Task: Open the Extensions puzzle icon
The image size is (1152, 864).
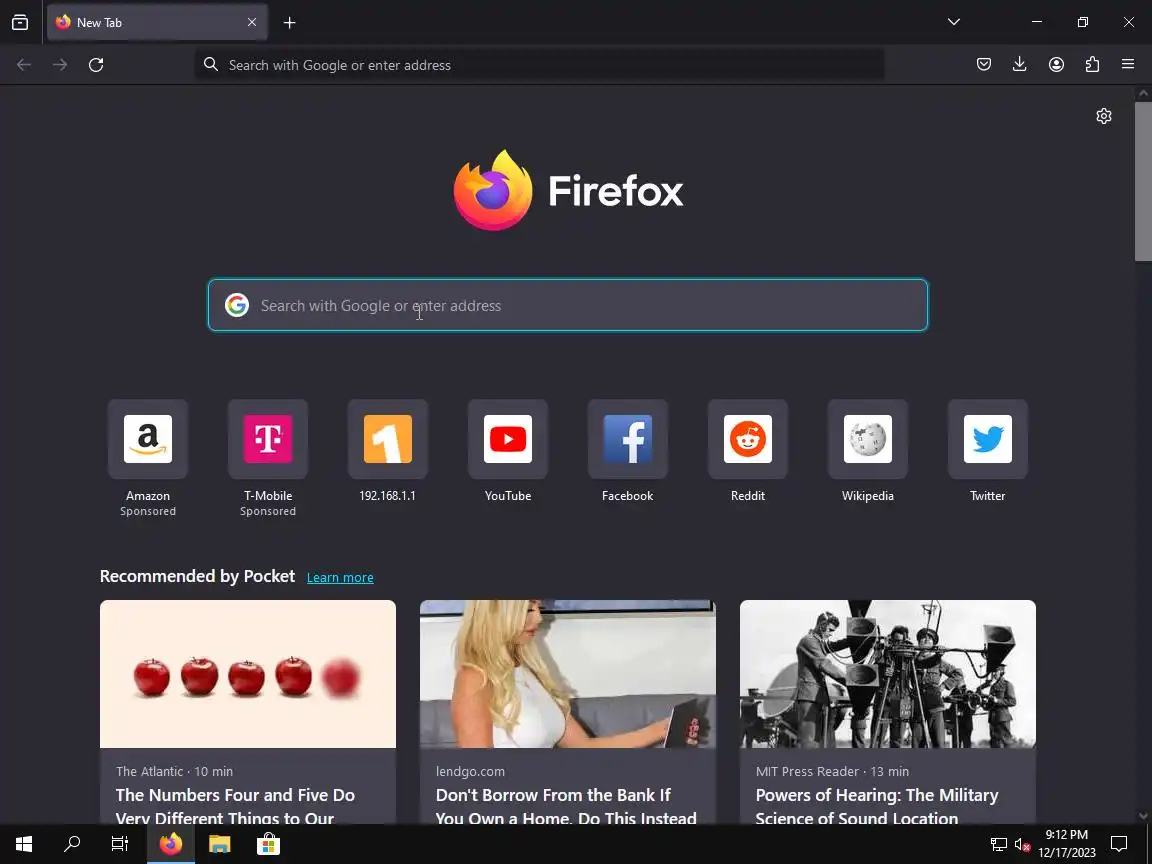Action: pos(1092,65)
